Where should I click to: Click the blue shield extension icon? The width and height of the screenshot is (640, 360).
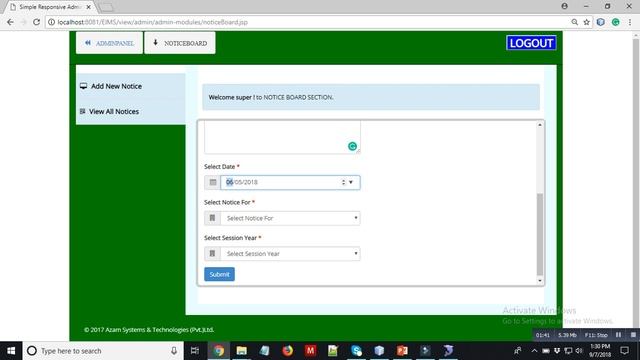(x=600, y=22)
